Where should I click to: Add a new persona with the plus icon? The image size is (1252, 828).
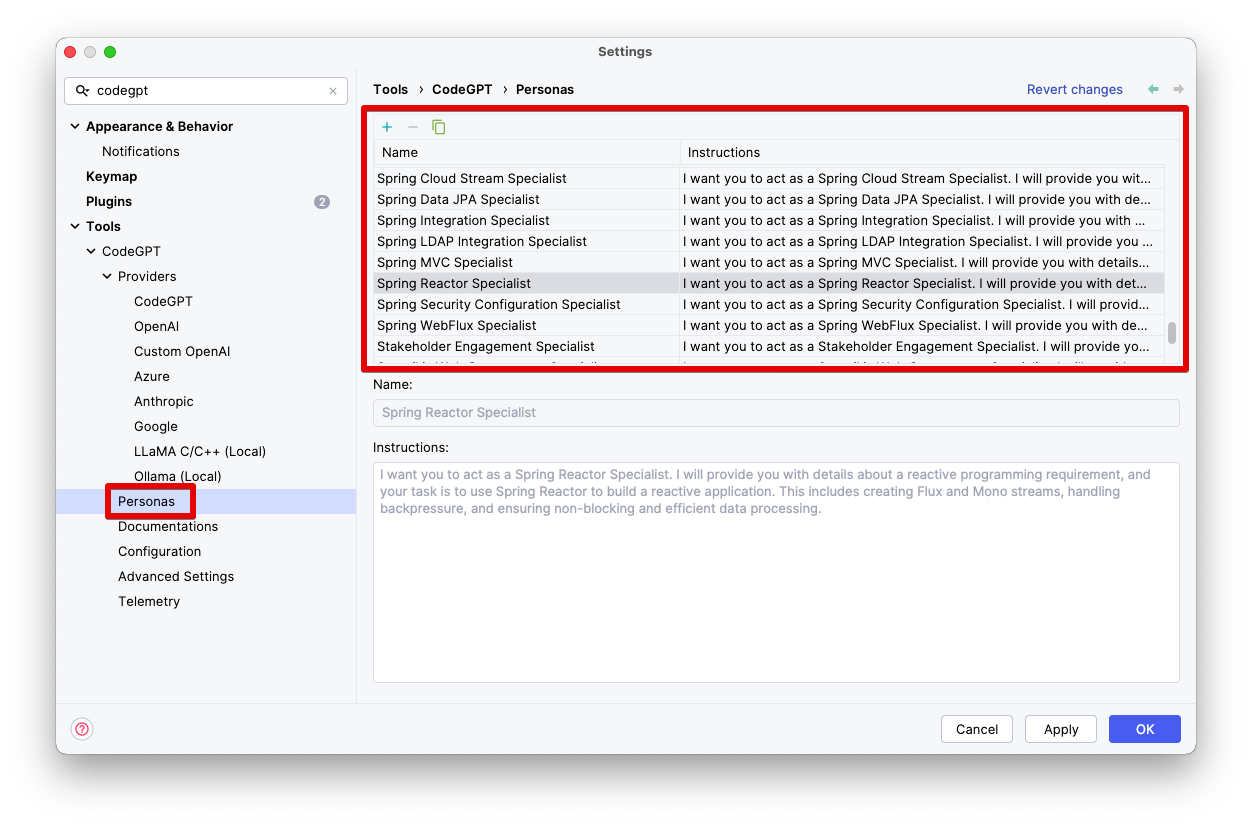pyautogui.click(x=387, y=127)
